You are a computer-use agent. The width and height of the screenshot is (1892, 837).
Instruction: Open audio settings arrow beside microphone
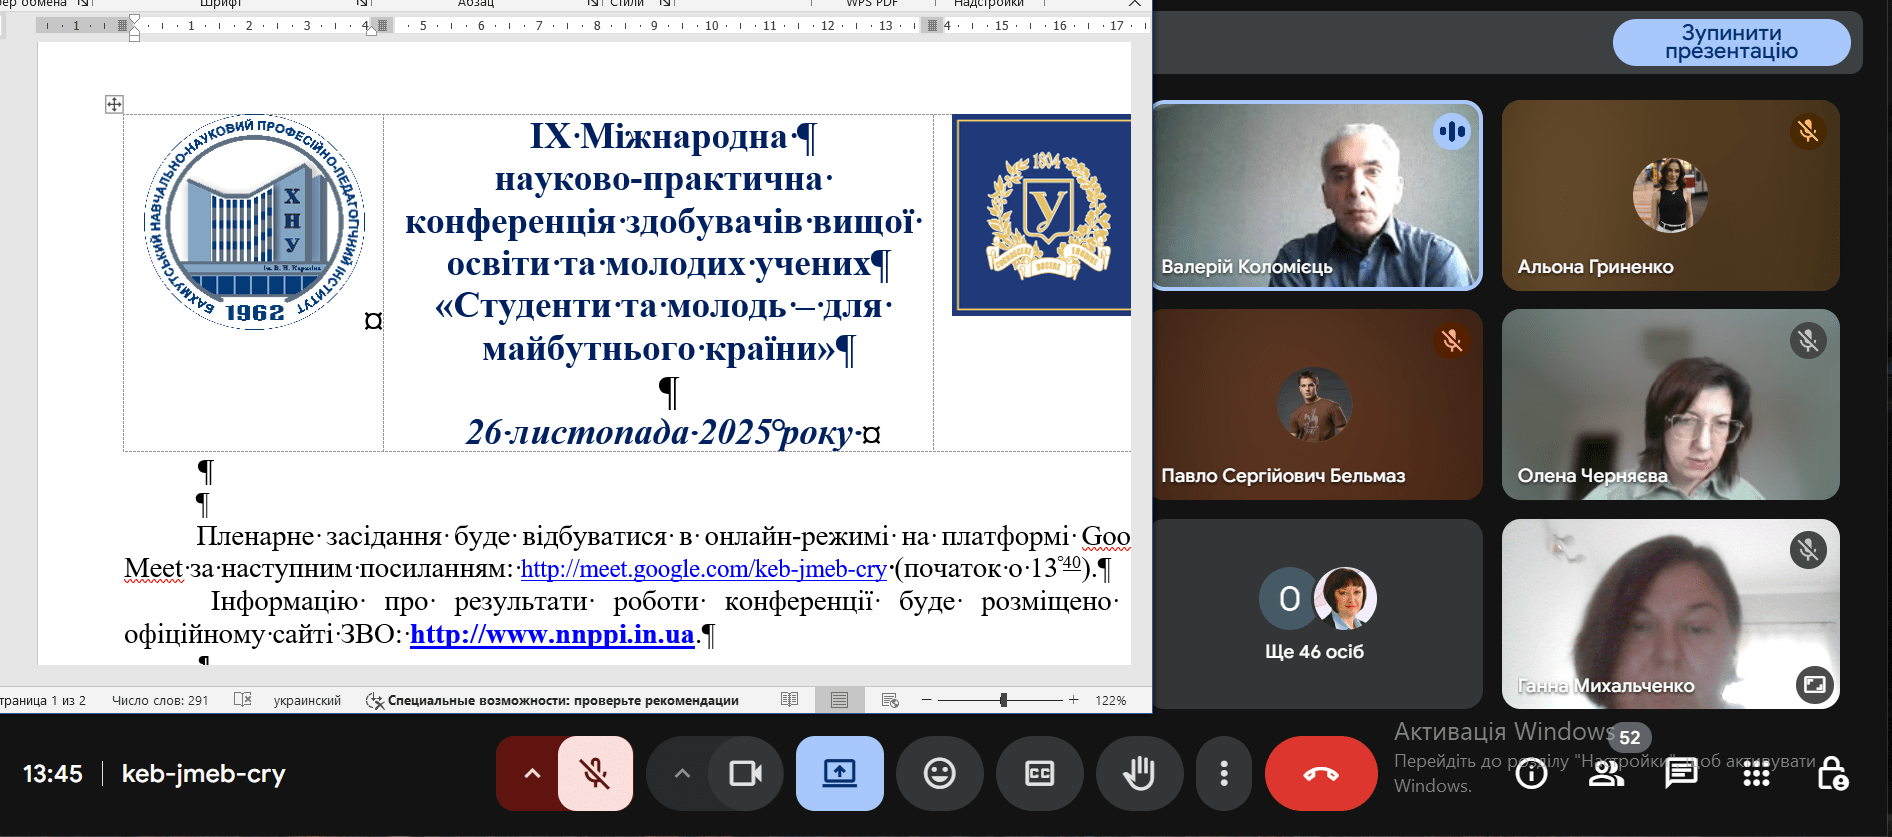click(532, 773)
